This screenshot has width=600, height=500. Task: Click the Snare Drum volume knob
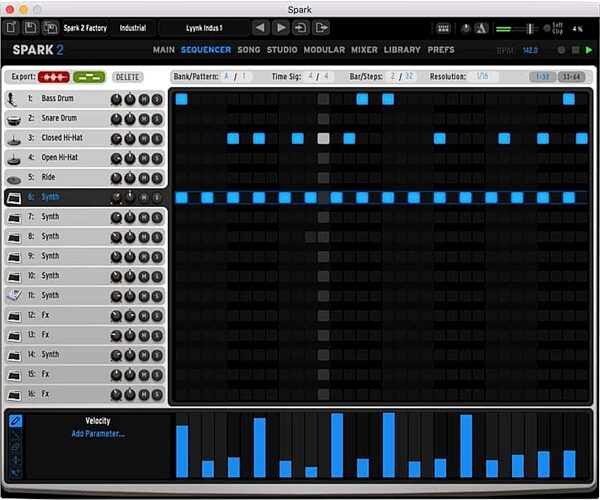[x=116, y=119]
